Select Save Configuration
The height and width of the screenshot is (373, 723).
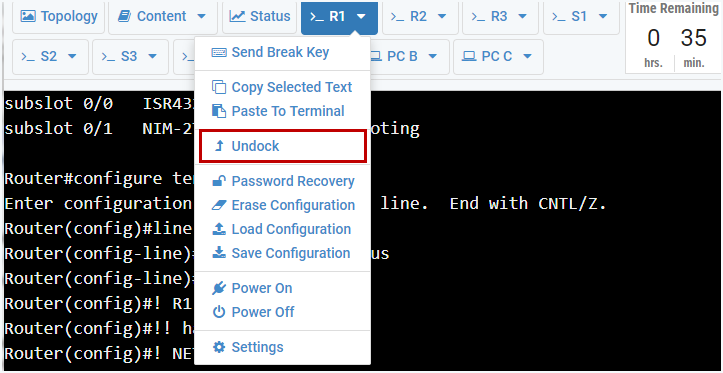283,253
